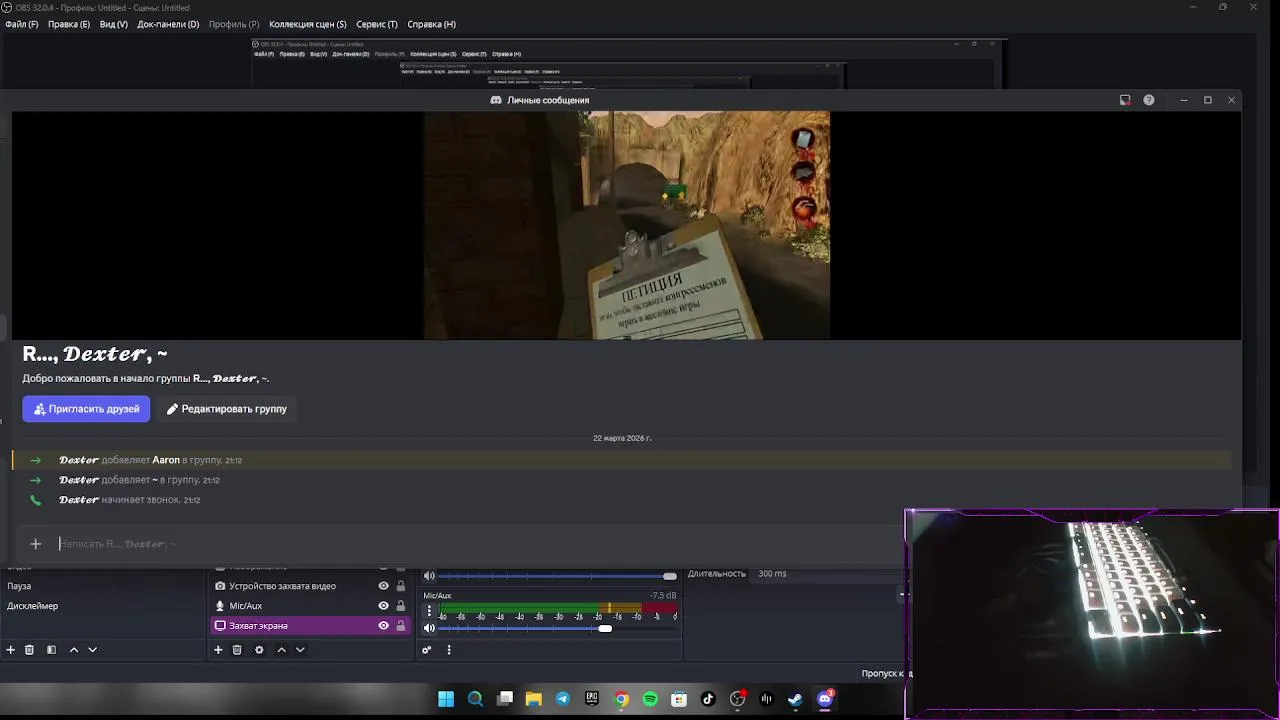The height and width of the screenshot is (720, 1280).
Task: Delete the selected scene with trash icon
Action: tap(29, 650)
